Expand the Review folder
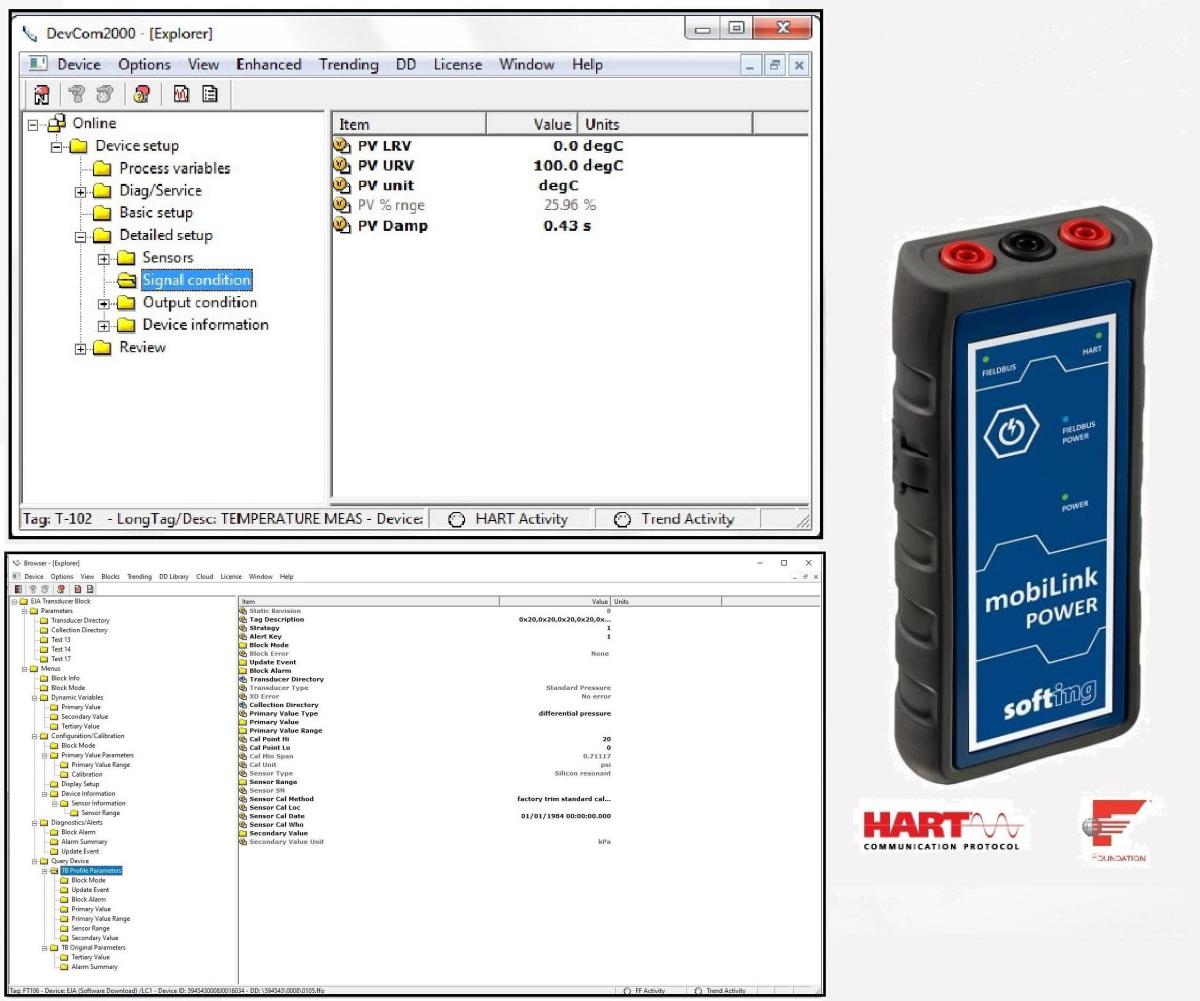Viewport: 1200px width, 1001px height. [x=82, y=349]
